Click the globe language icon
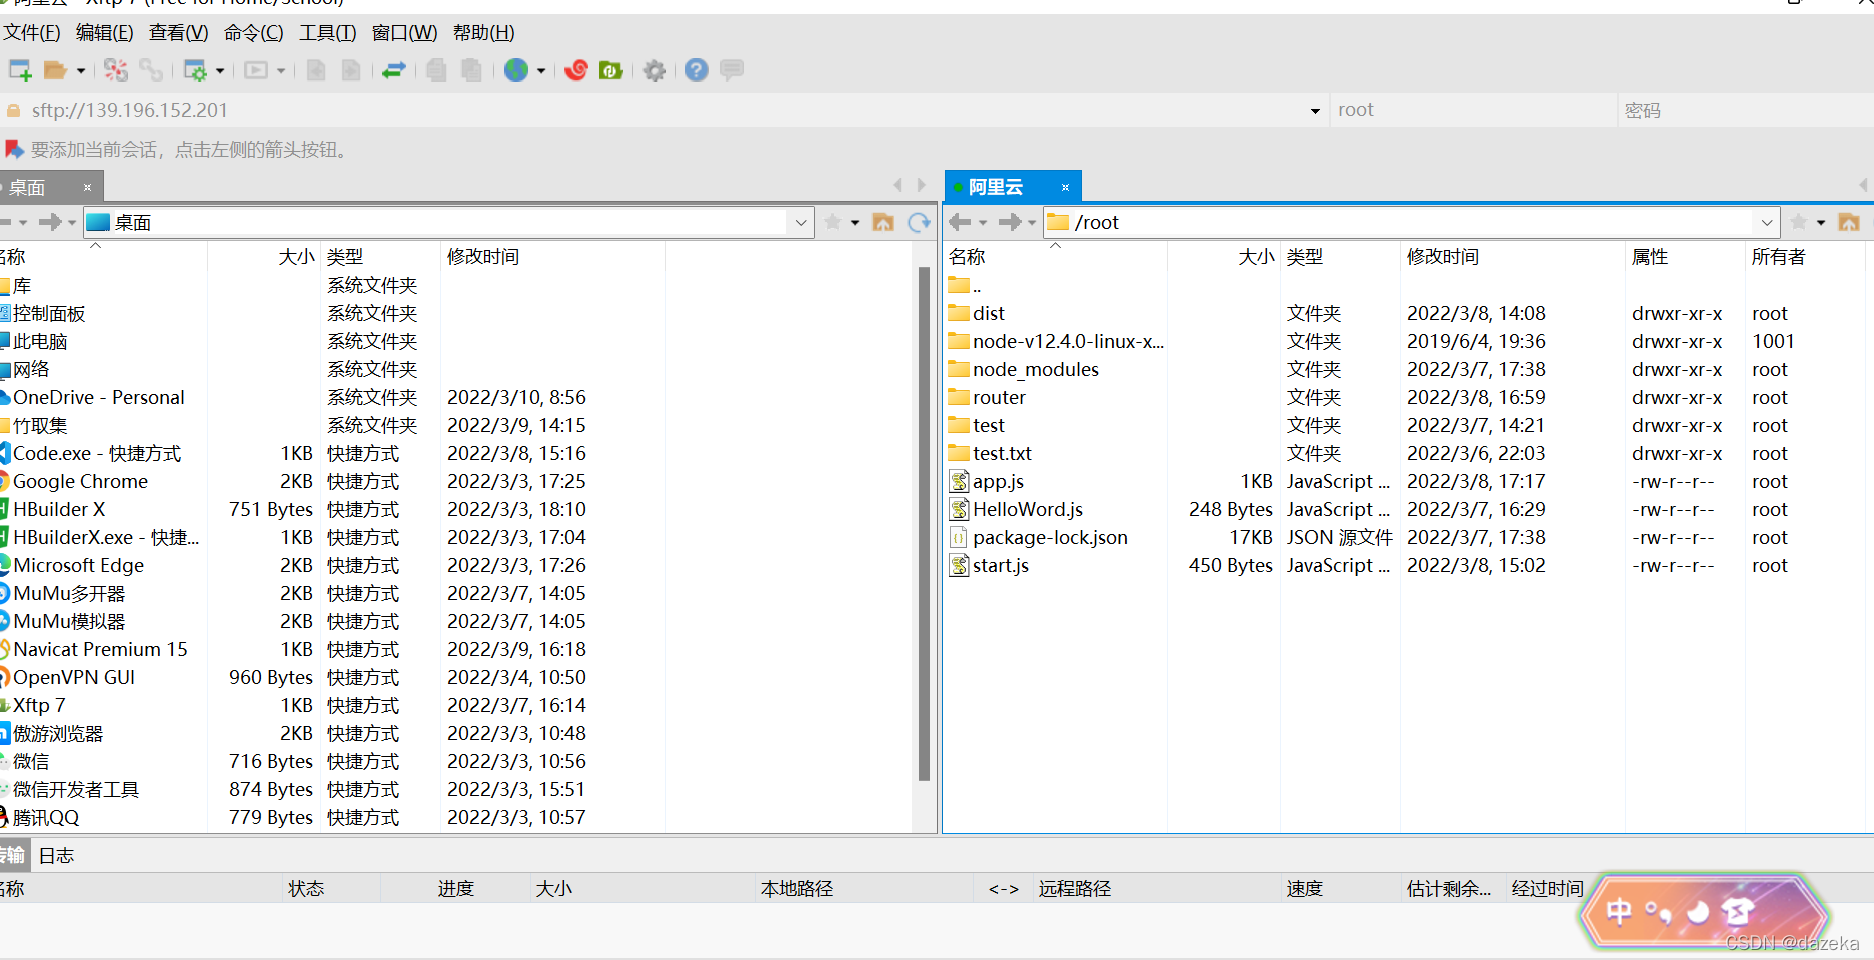The width and height of the screenshot is (1874, 960). (516, 70)
